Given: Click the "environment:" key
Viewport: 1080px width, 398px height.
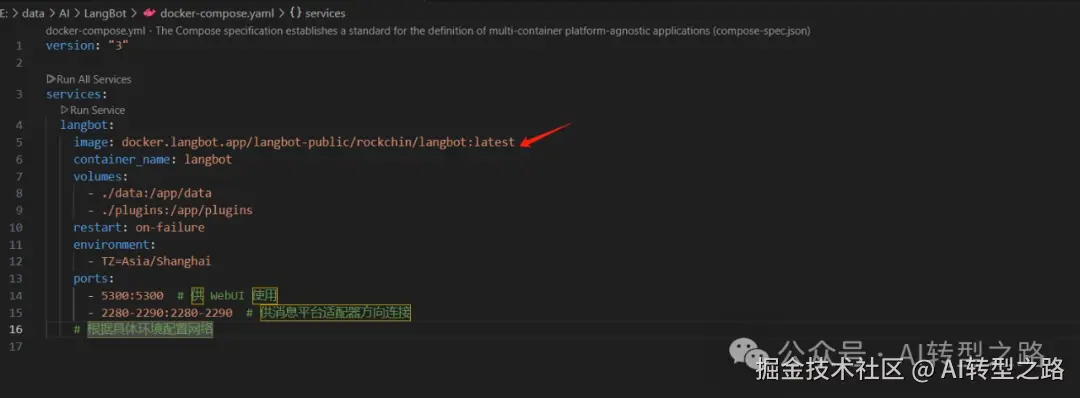Looking at the screenshot, I should pyautogui.click(x=115, y=244).
